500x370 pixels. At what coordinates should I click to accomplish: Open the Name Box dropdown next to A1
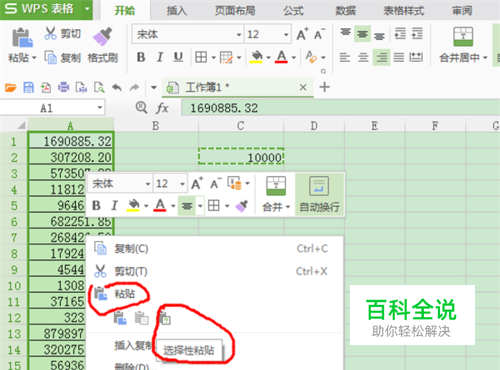click(x=99, y=108)
